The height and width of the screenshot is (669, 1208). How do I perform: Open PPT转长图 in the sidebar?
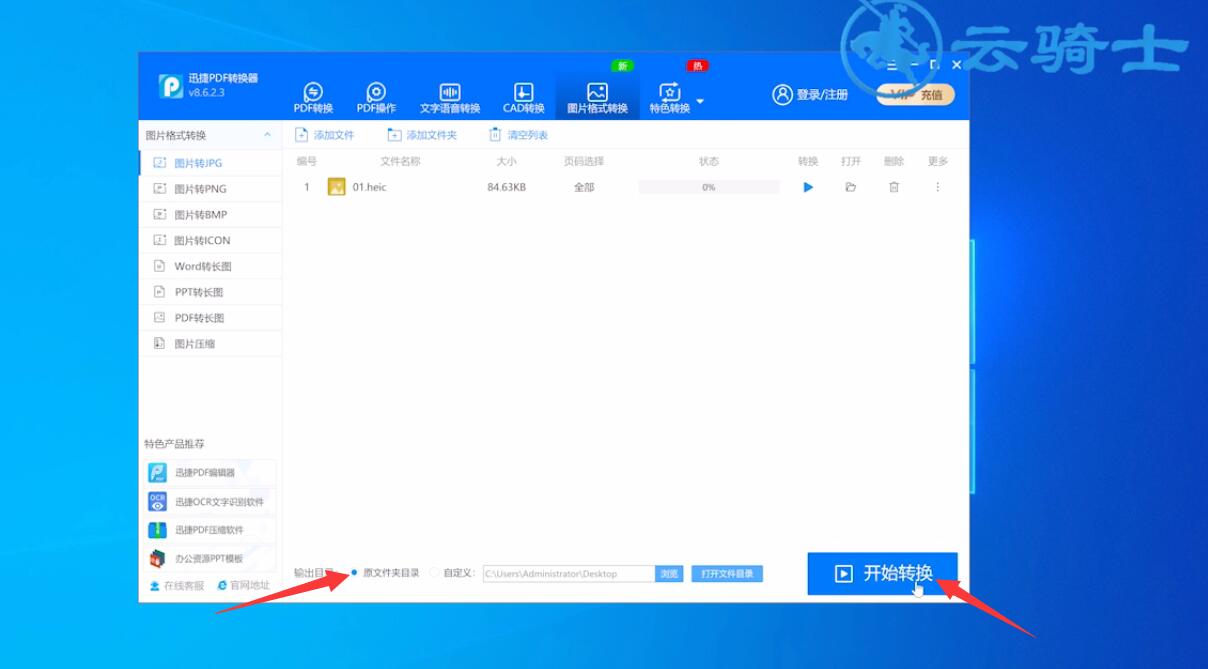coord(210,293)
